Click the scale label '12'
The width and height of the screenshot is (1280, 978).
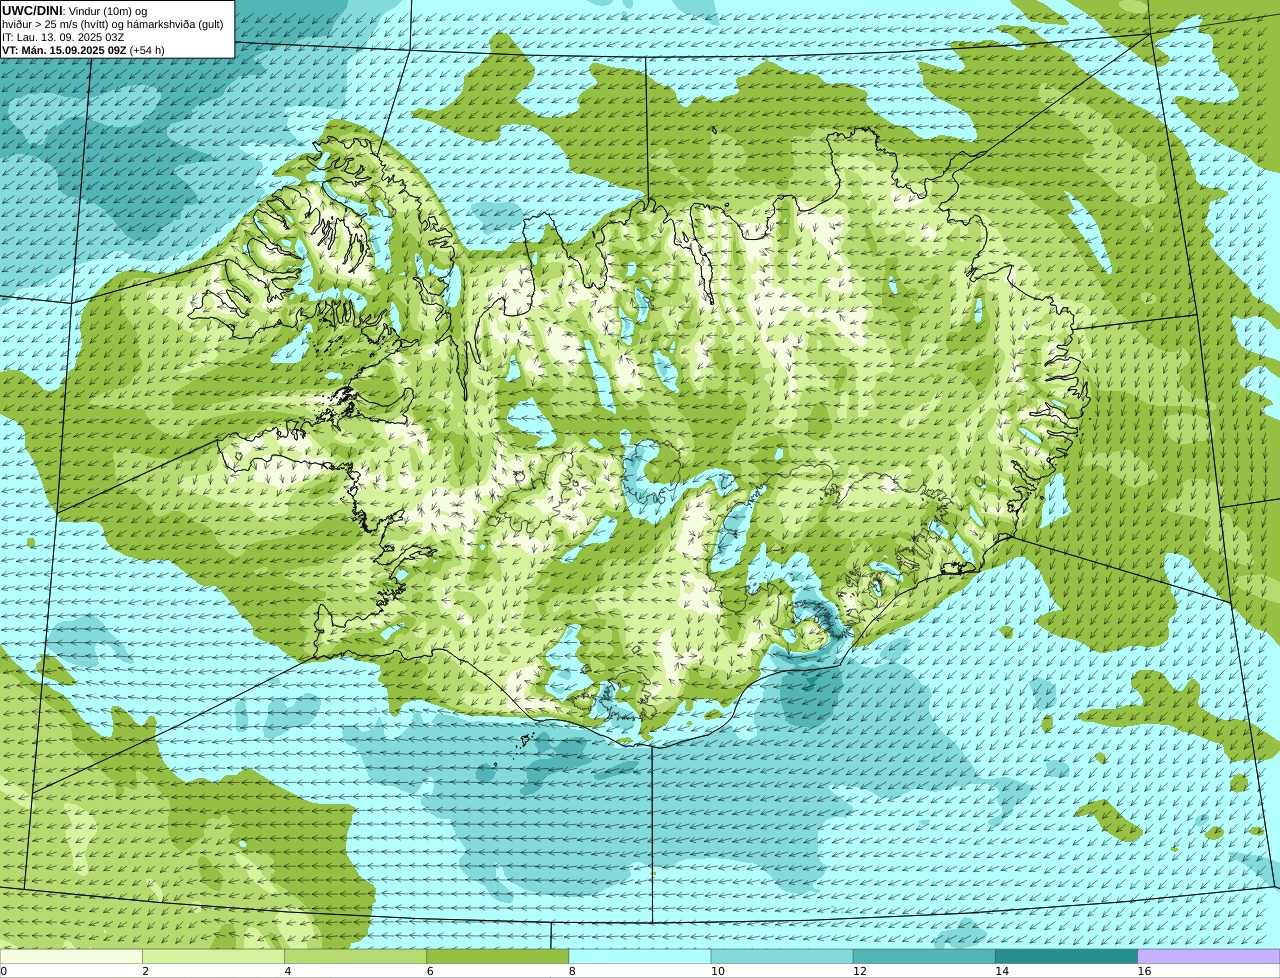point(860,971)
